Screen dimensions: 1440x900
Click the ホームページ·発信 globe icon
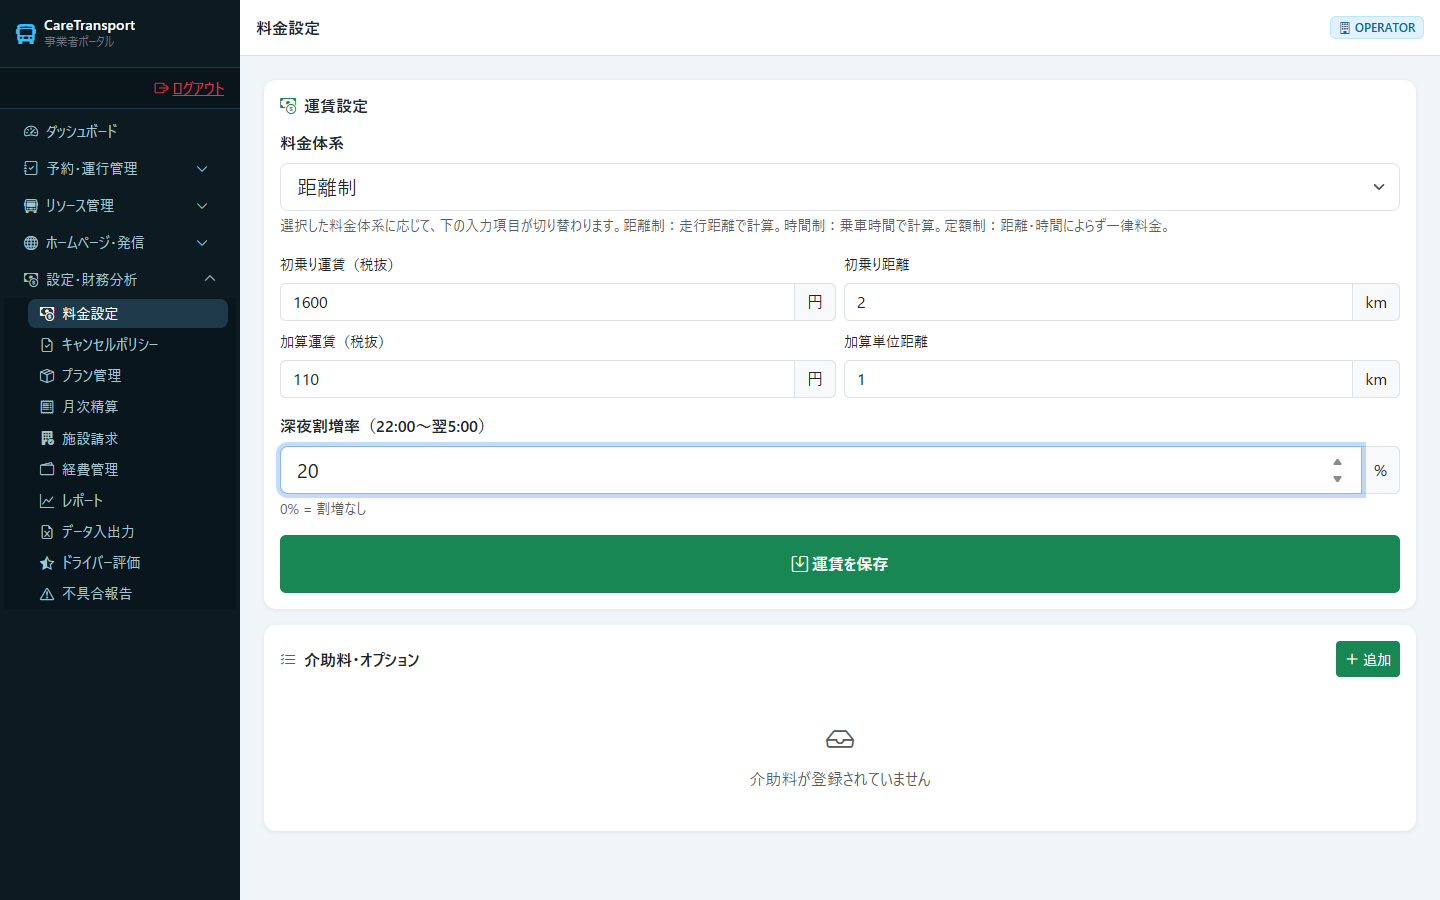[x=31, y=243]
